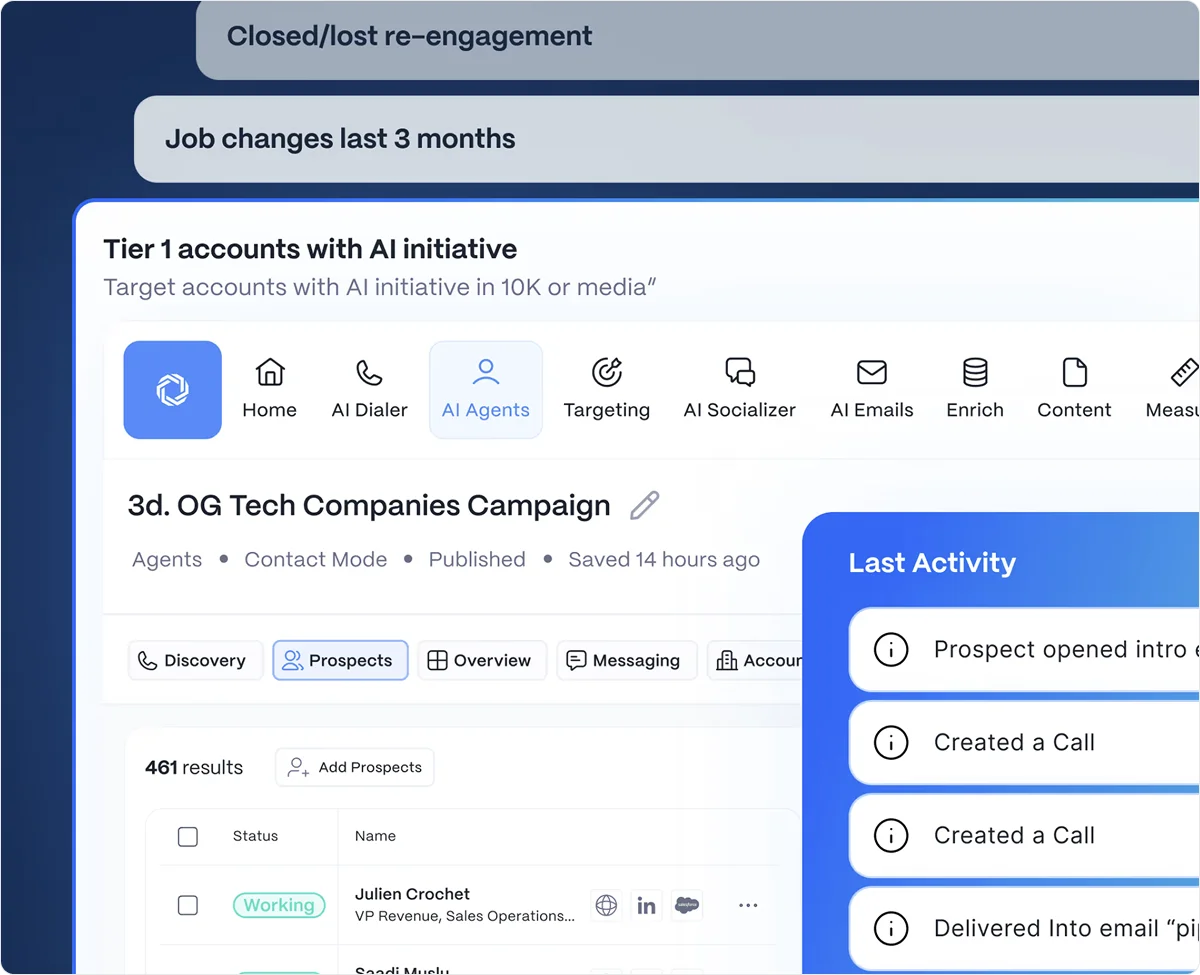Open Julien Crochet's LinkedIn icon
Screen dimensions: 1200x975
coord(646,905)
